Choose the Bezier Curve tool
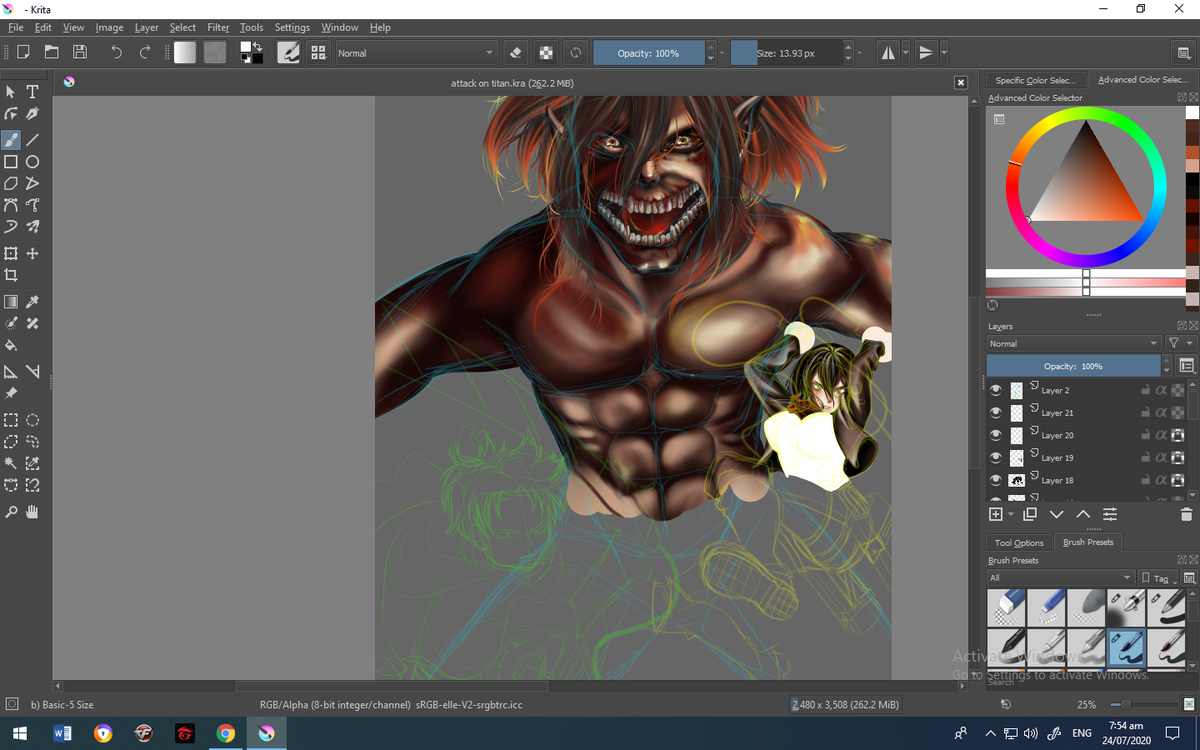Image resolution: width=1200 pixels, height=750 pixels. pyautogui.click(x=11, y=205)
